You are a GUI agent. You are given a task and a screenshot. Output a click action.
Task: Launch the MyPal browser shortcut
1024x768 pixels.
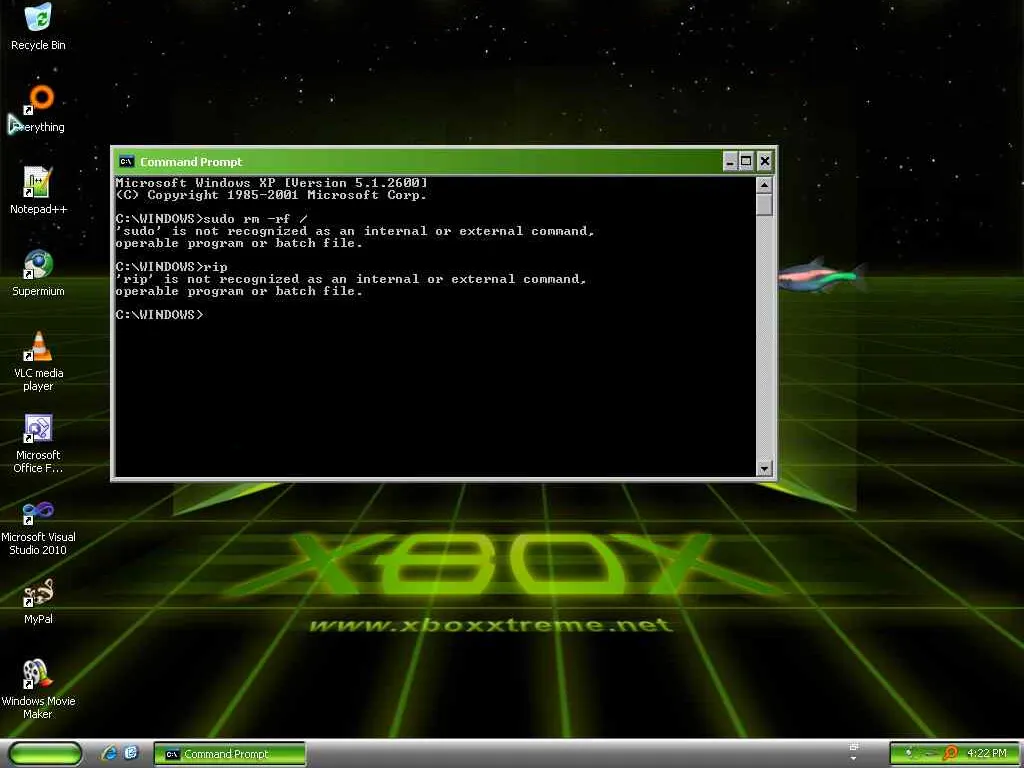click(x=38, y=601)
